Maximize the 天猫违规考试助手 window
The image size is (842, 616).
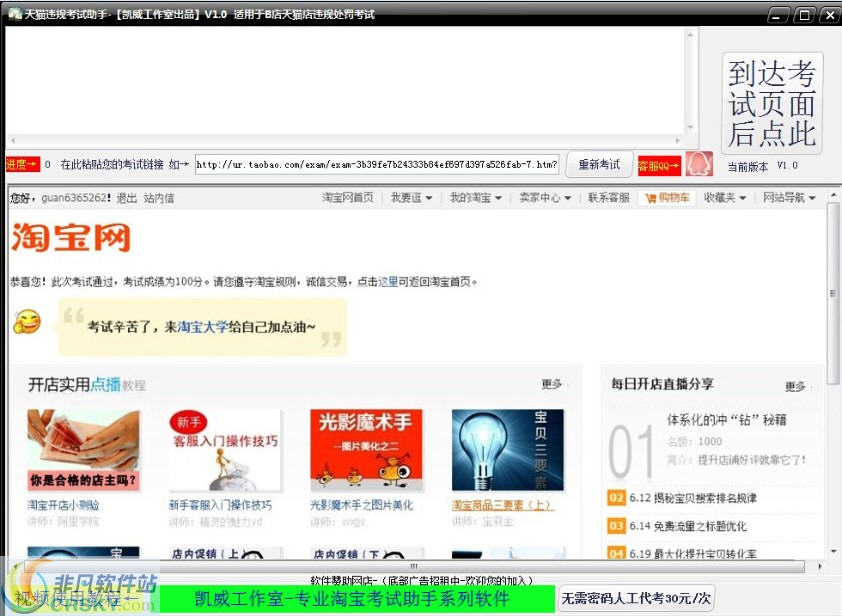[x=804, y=15]
